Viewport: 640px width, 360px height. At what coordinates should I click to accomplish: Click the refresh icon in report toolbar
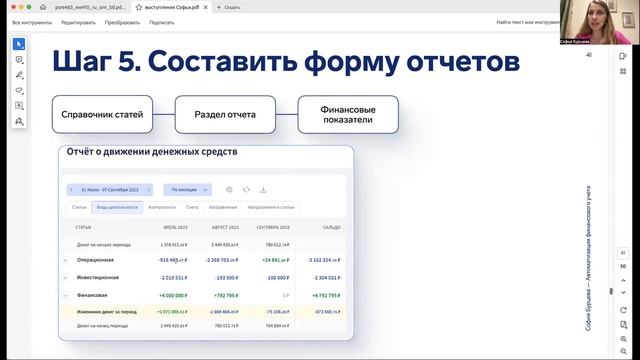pyautogui.click(x=246, y=189)
